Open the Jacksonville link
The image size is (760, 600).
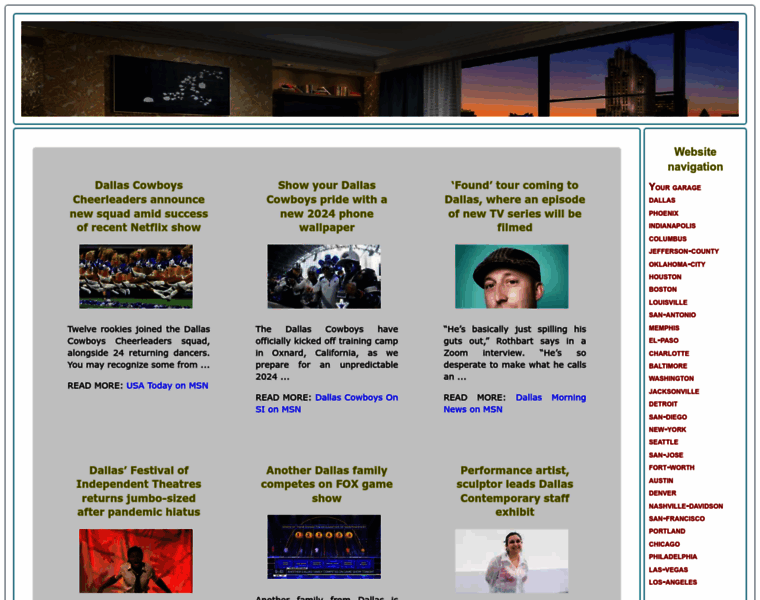pos(674,392)
